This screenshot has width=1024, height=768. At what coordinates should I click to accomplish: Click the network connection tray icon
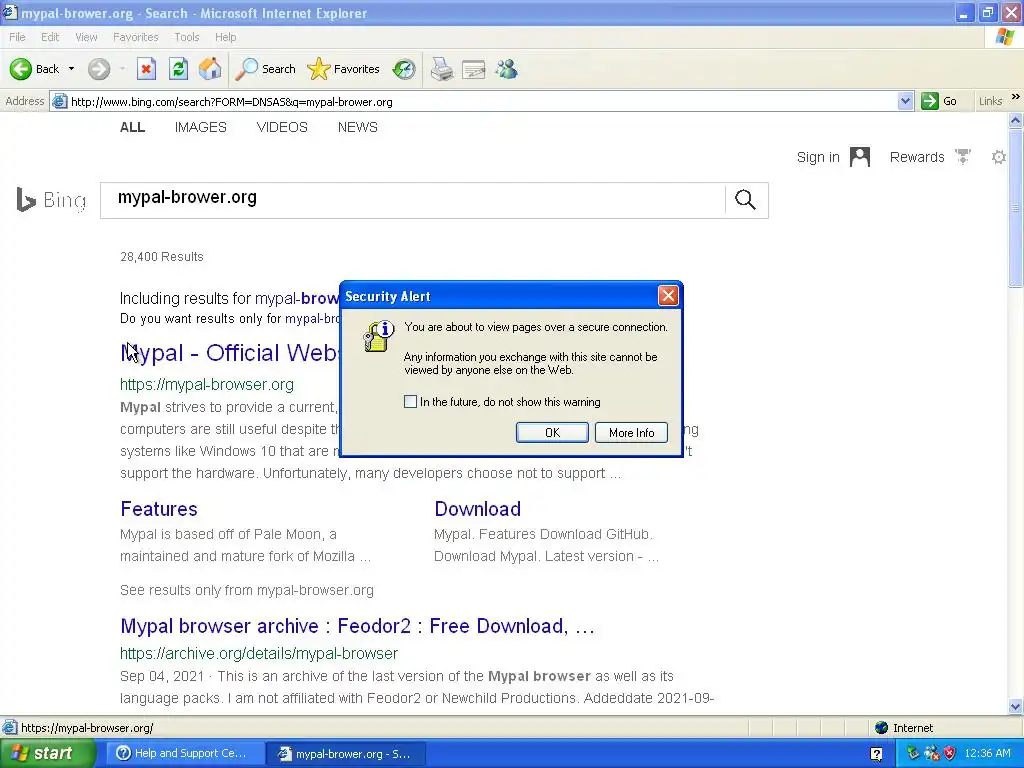pos(932,754)
